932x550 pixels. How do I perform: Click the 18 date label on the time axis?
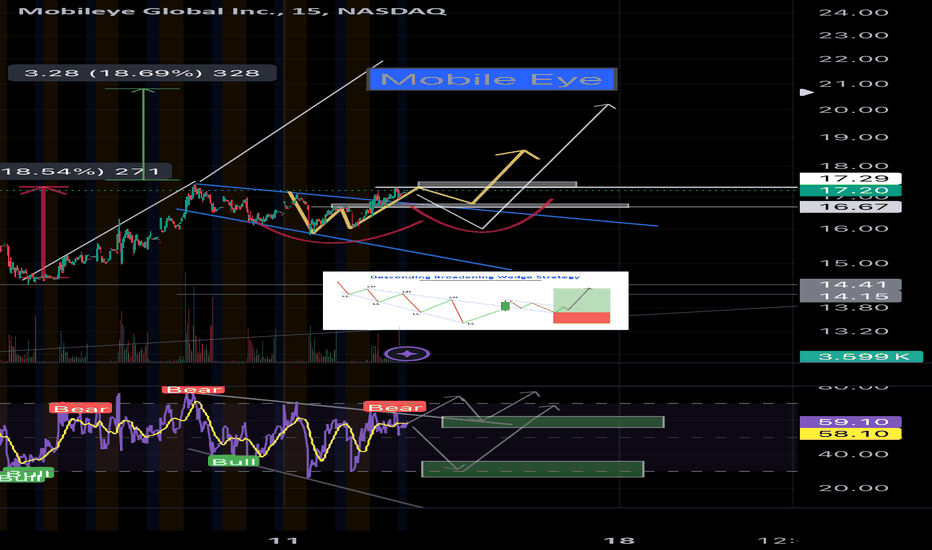pos(619,540)
